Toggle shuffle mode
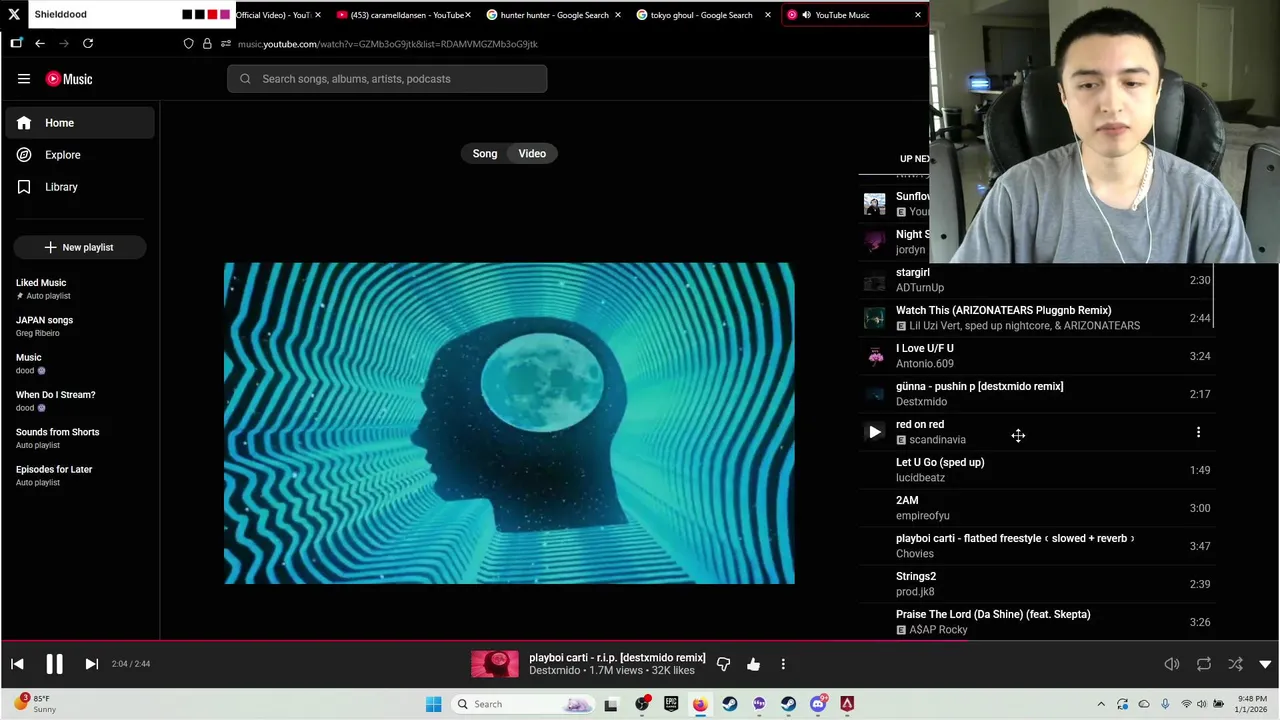This screenshot has width=1280, height=720. [x=1236, y=664]
